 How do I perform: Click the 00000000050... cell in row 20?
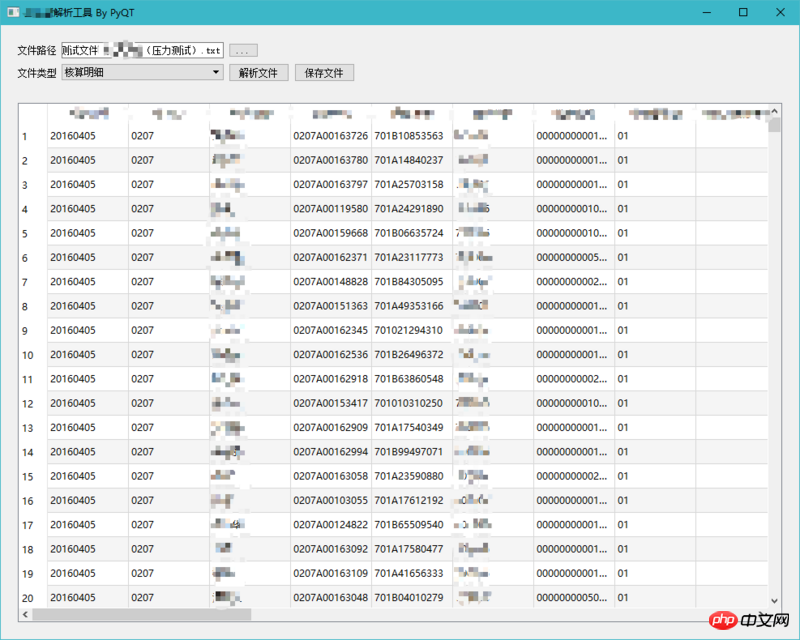coord(574,597)
